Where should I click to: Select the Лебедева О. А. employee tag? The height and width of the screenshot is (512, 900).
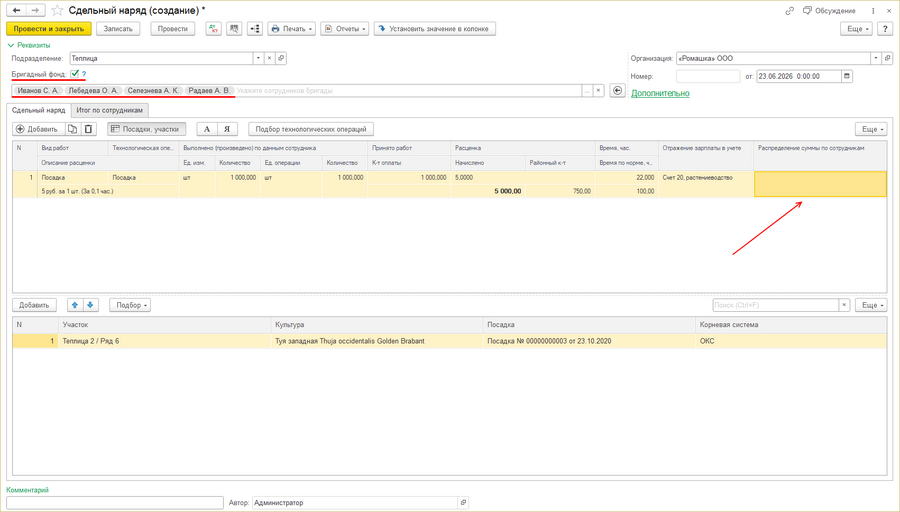click(x=92, y=91)
